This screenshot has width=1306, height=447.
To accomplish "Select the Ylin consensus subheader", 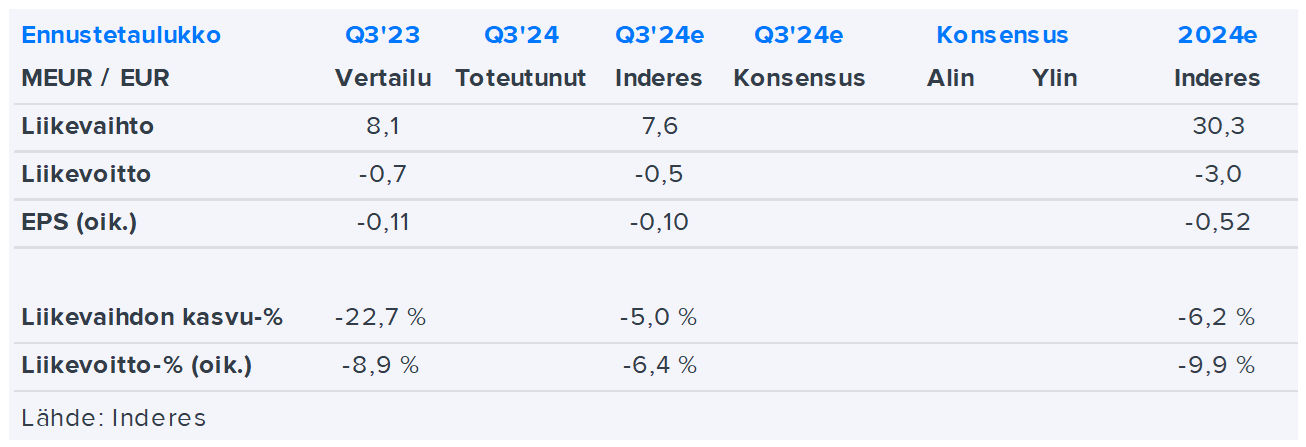I will coord(1055,78).
